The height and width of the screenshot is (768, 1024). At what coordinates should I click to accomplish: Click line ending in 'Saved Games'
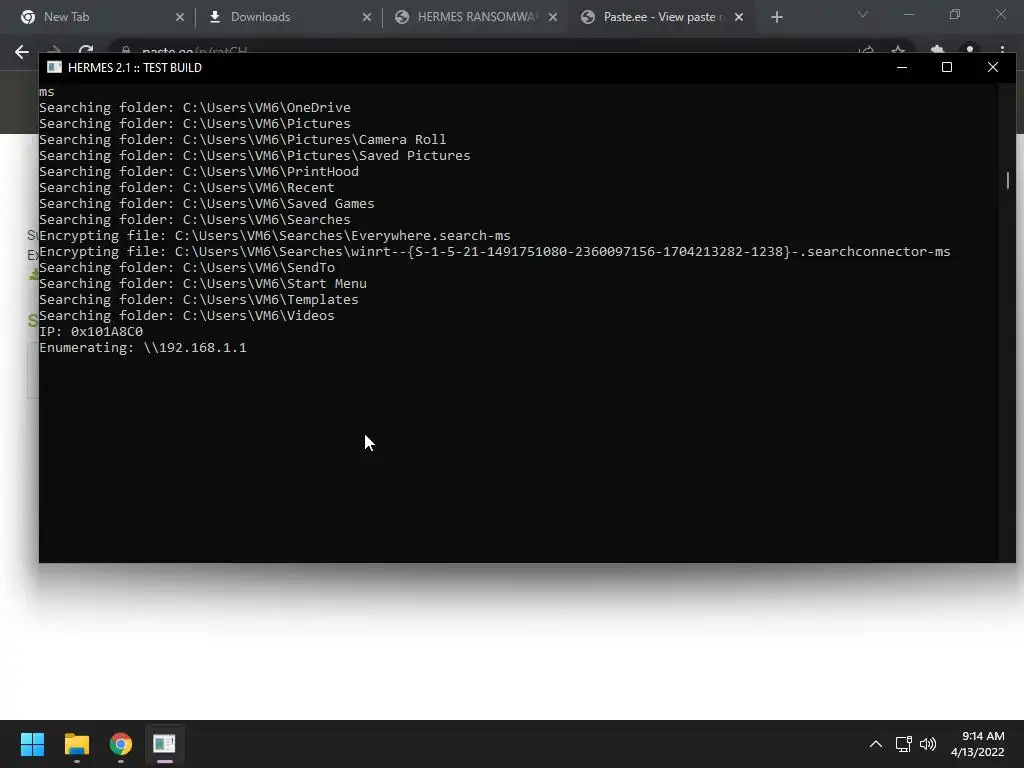(x=206, y=204)
